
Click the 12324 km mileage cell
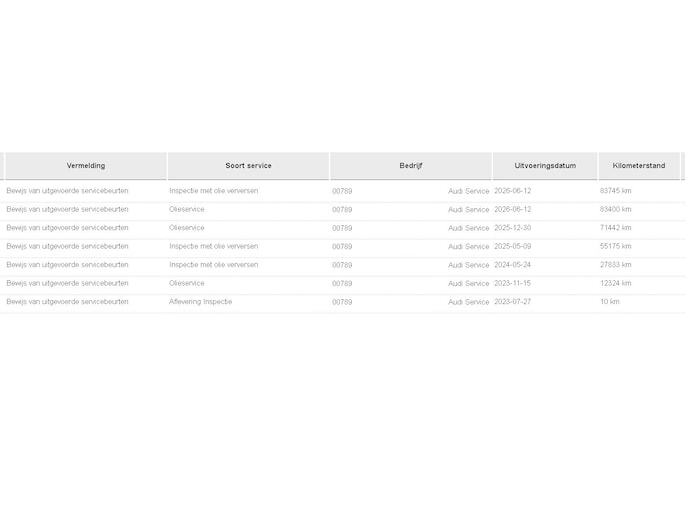pyautogui.click(x=616, y=283)
